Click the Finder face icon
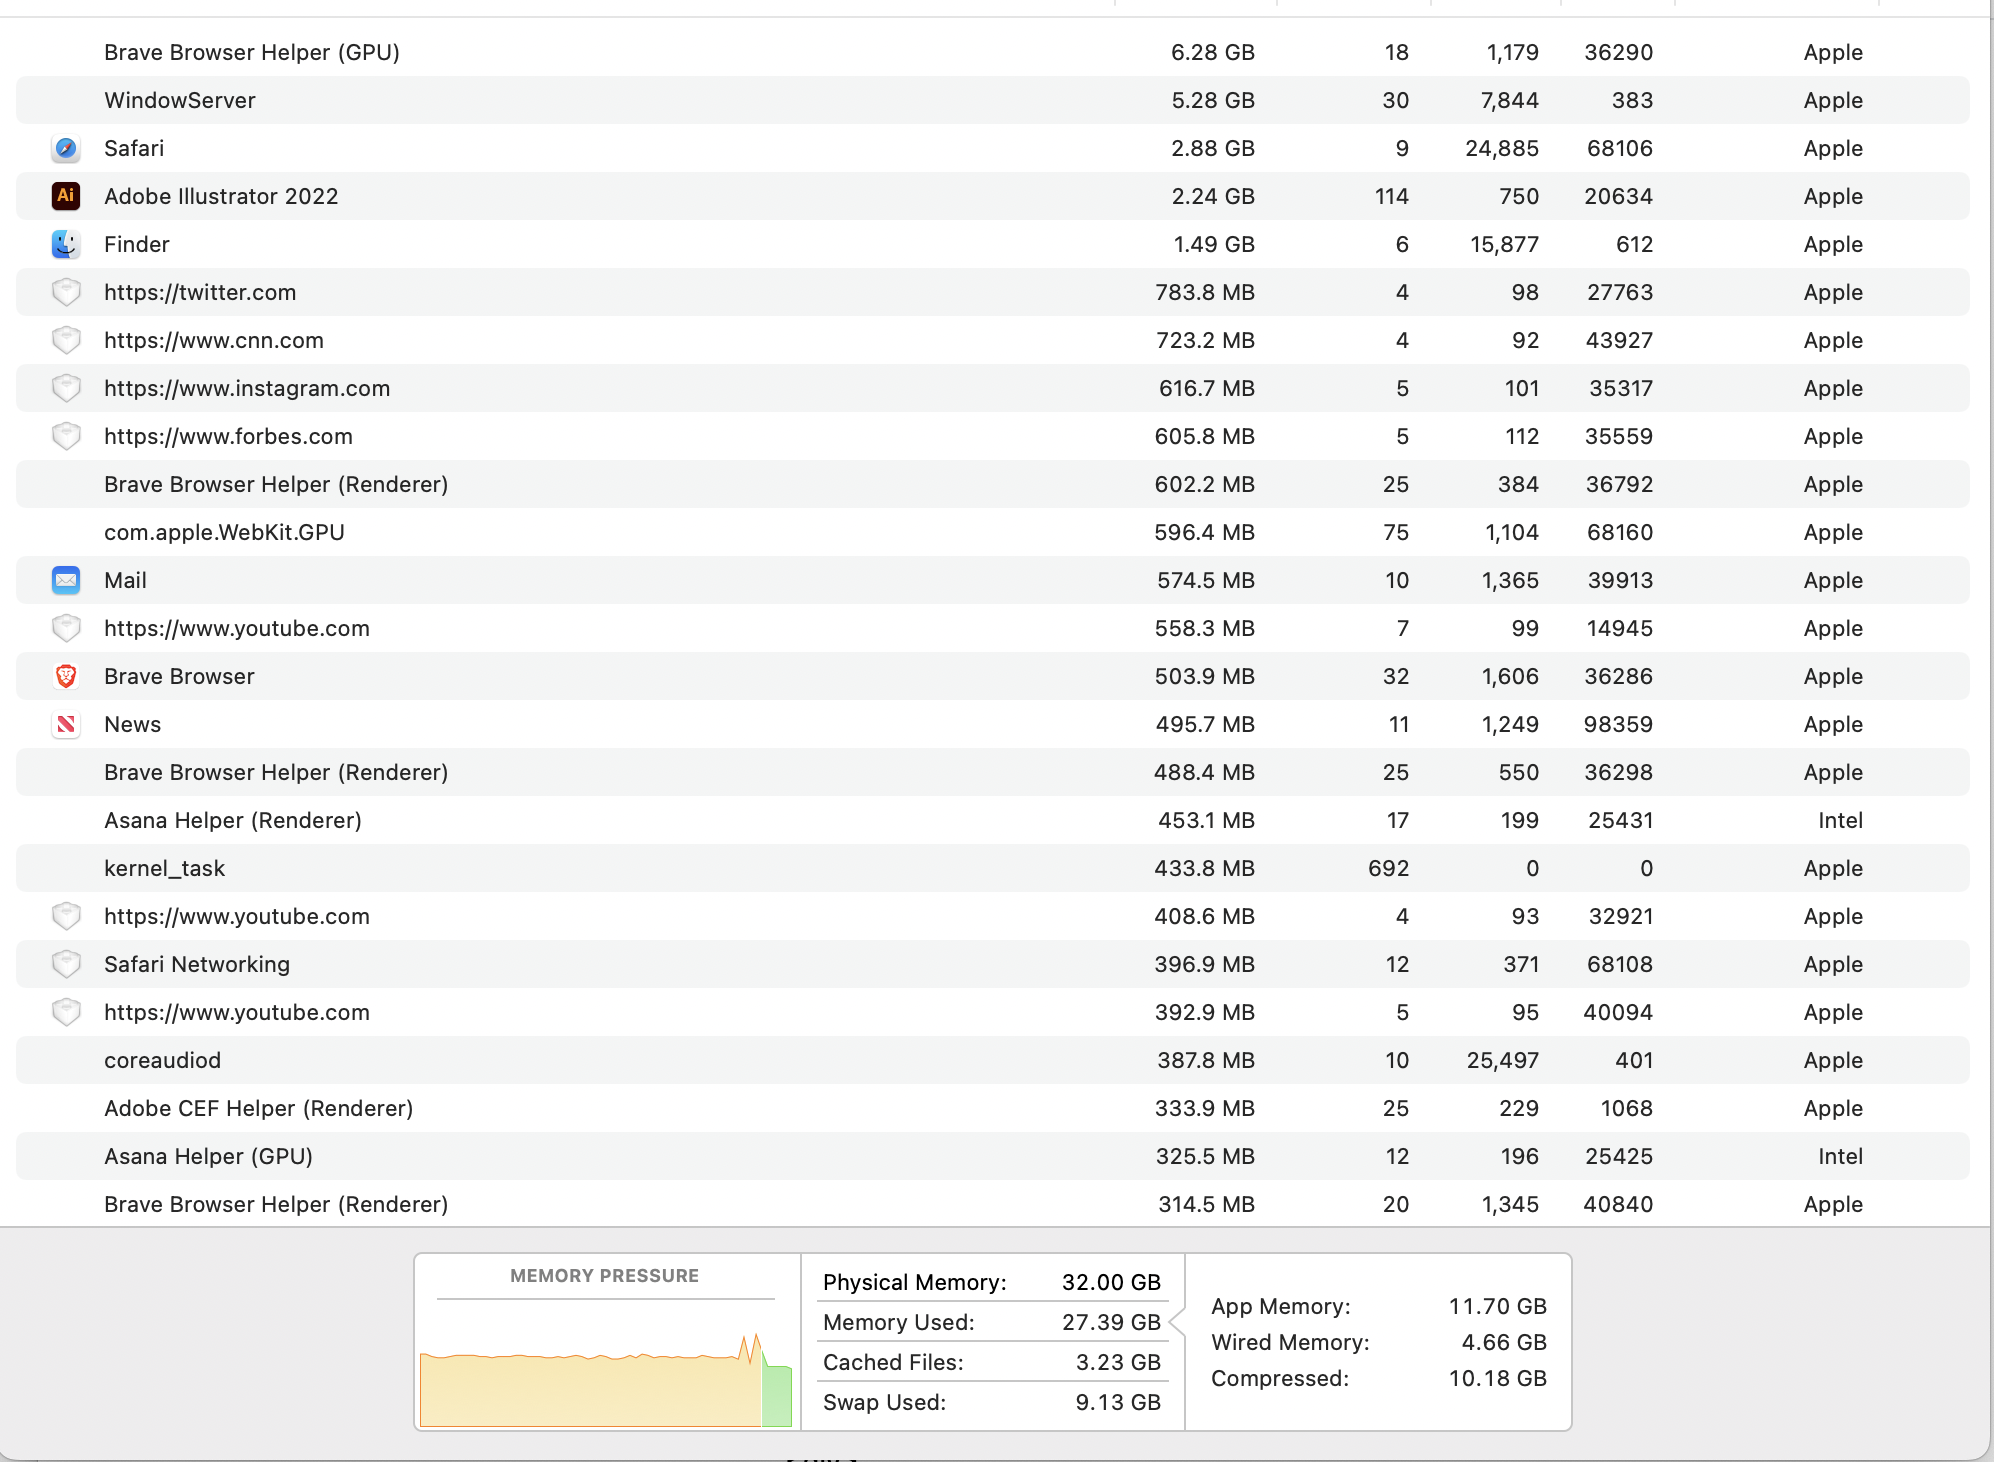Viewport: 1994px width, 1462px height. 66,244
